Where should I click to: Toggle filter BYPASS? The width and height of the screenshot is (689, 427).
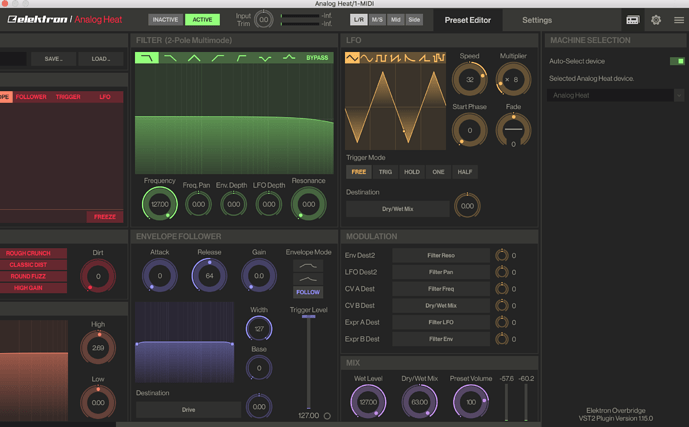317,58
